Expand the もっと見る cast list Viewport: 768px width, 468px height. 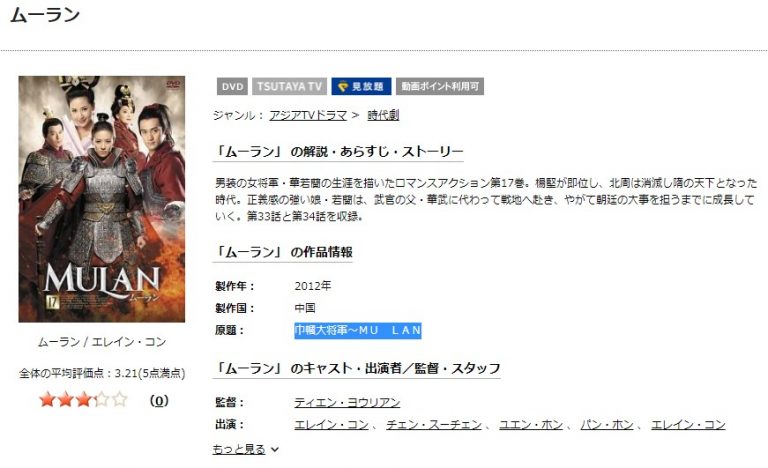click(x=239, y=449)
